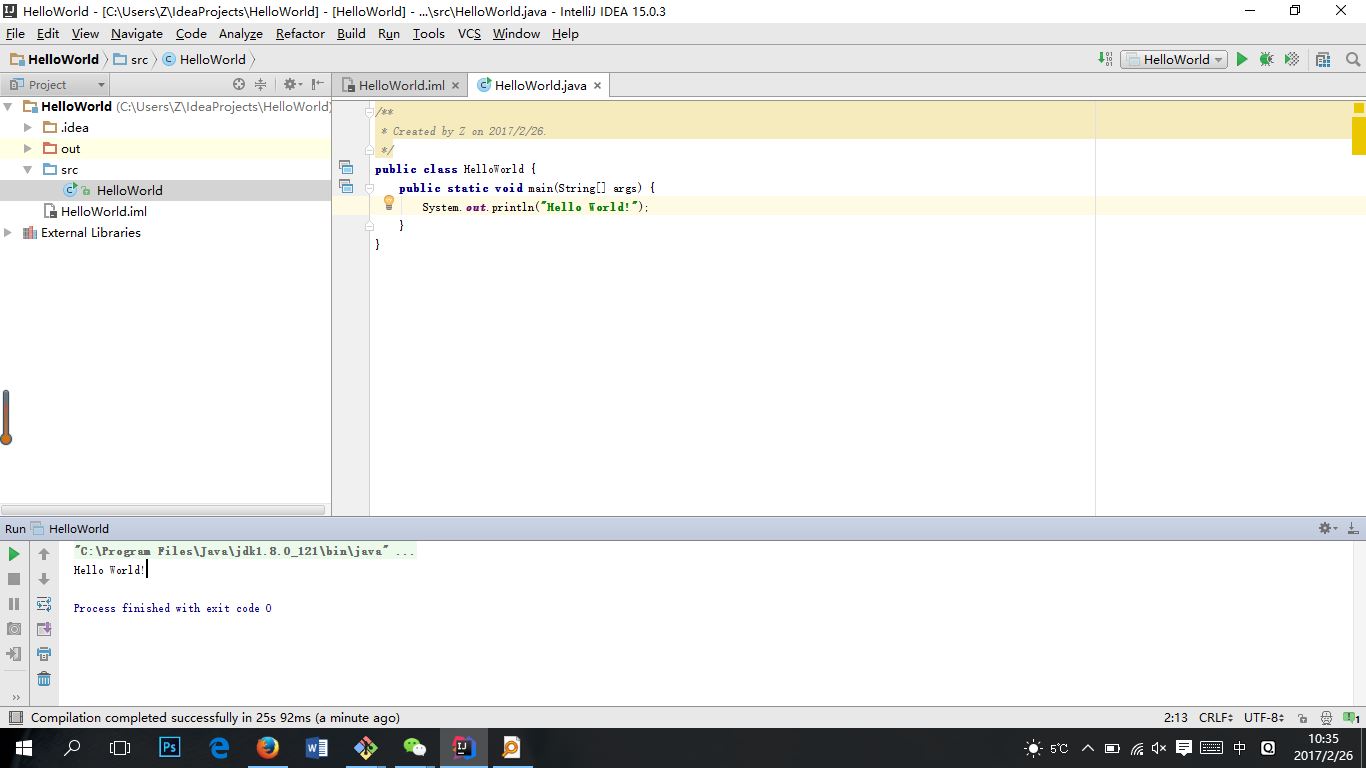This screenshot has height=768, width=1366.
Task: Open the Refactor menu
Action: (x=300, y=33)
